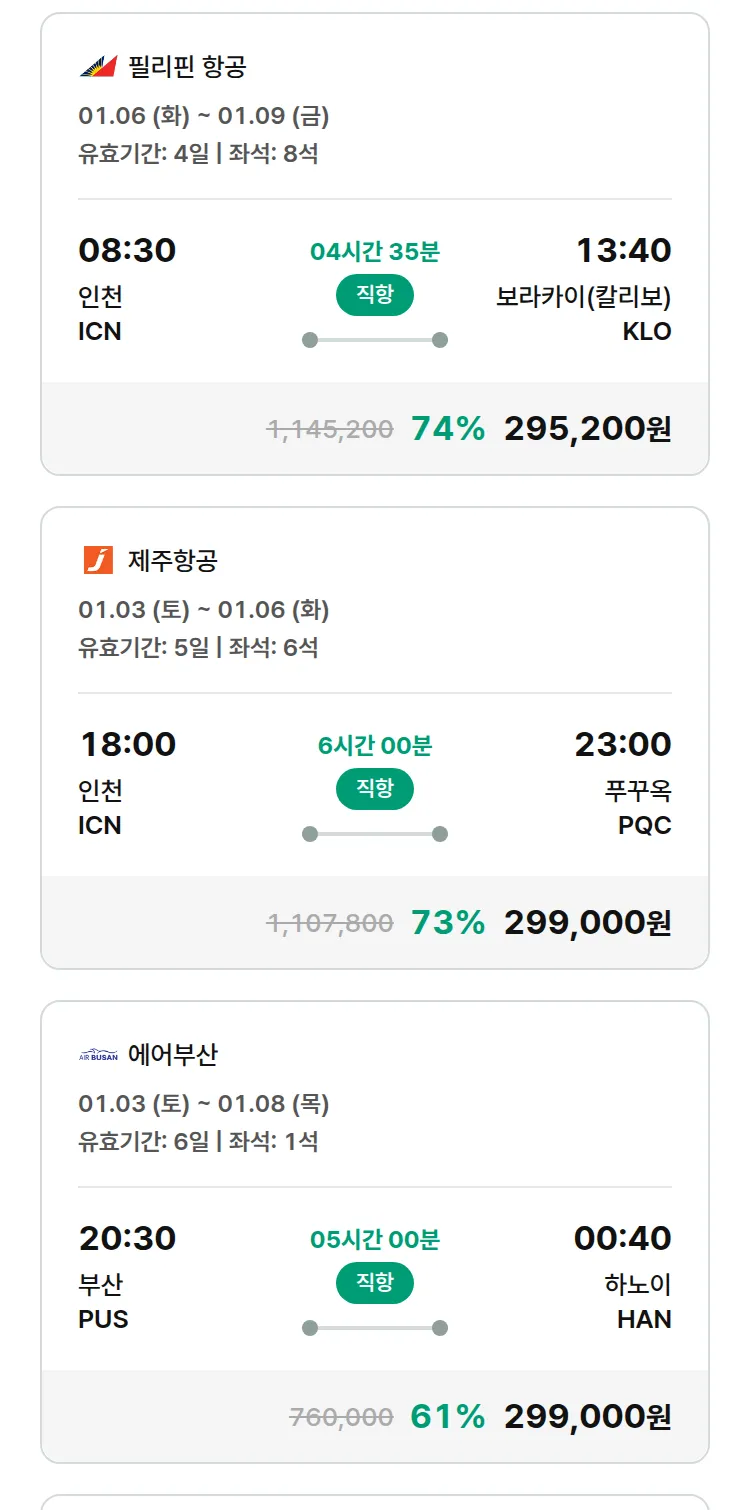Select the 299,000원 Hanoi fare
The width and height of the screenshot is (750, 1510).
[x=587, y=1417]
